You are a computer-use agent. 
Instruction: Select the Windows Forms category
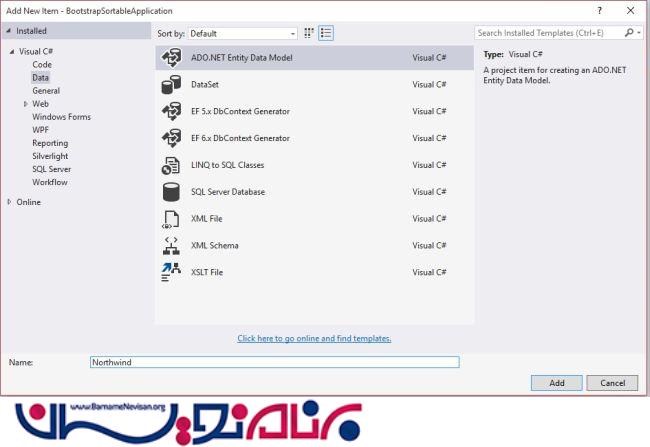coord(61,117)
